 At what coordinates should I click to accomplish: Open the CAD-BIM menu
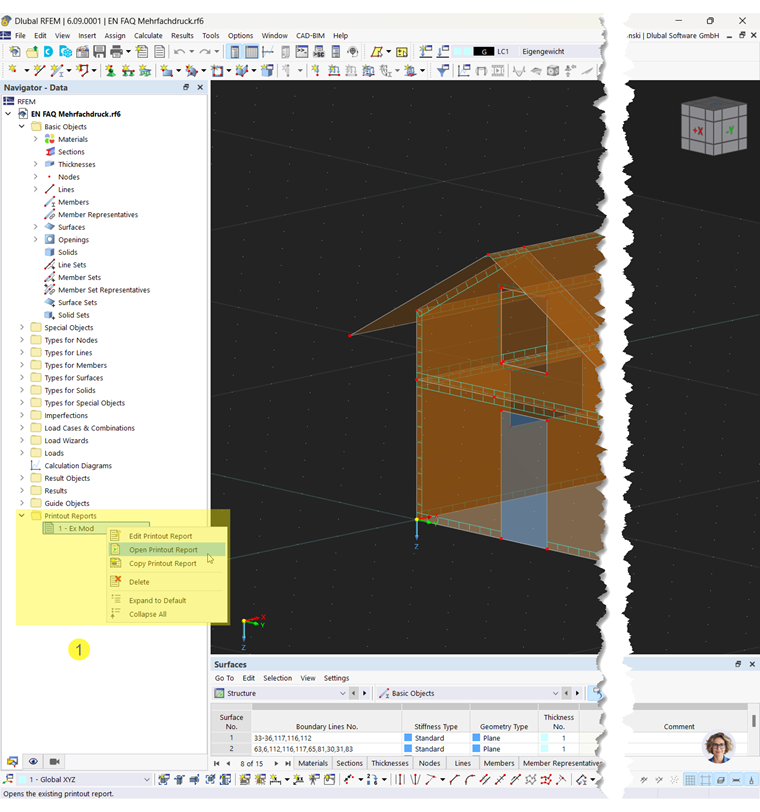point(310,36)
